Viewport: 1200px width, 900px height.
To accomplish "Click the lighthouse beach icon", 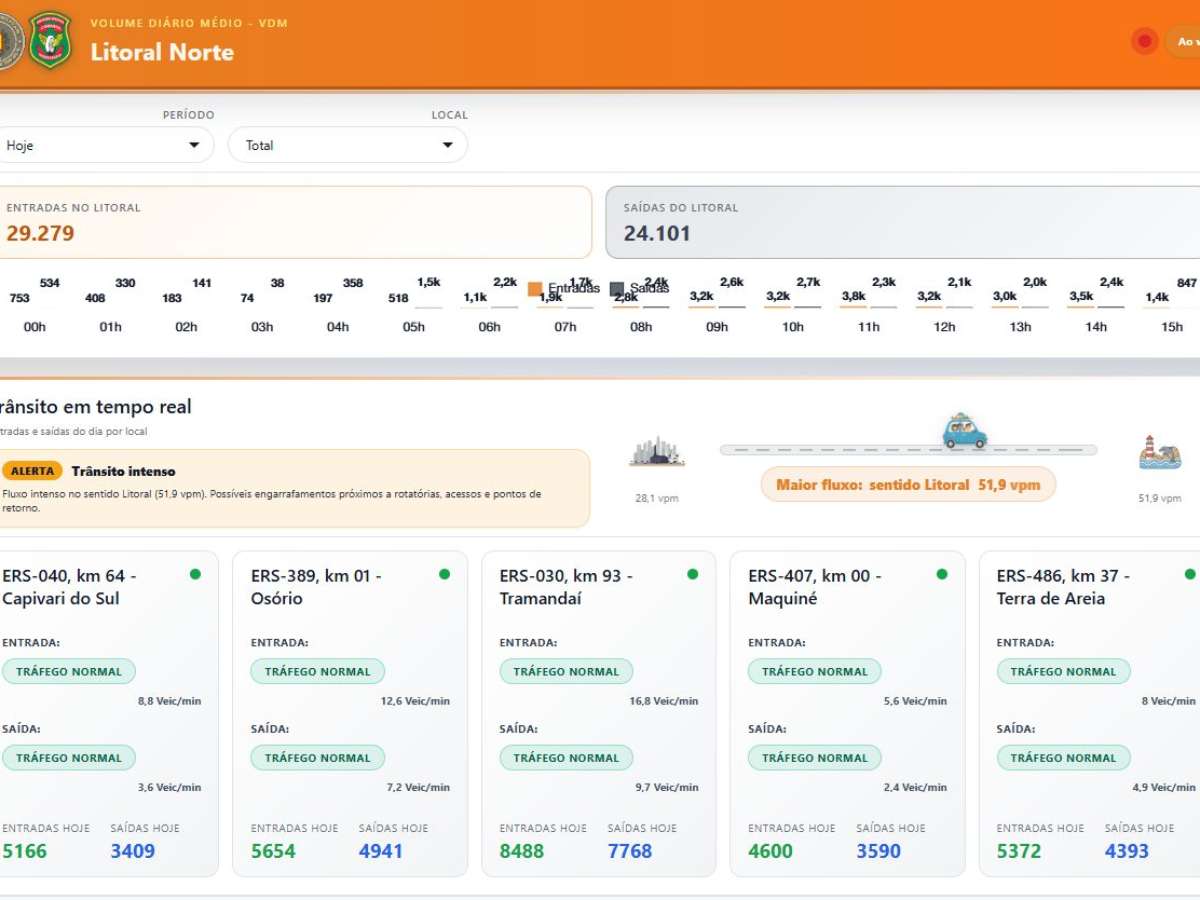I will [1159, 453].
